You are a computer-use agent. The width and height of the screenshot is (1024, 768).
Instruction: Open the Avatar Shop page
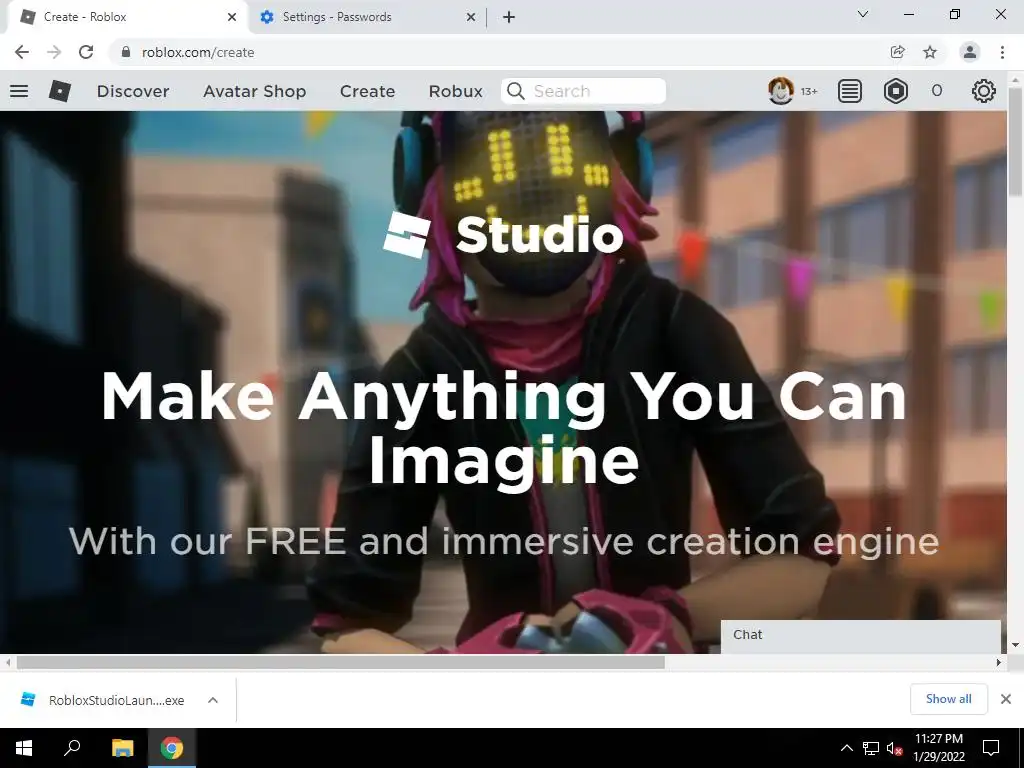(x=255, y=91)
